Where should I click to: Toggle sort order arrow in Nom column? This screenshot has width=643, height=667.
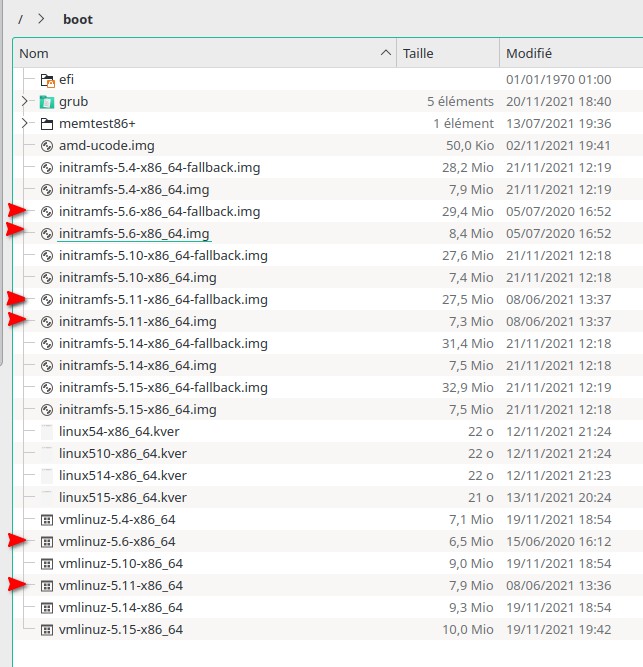point(386,53)
